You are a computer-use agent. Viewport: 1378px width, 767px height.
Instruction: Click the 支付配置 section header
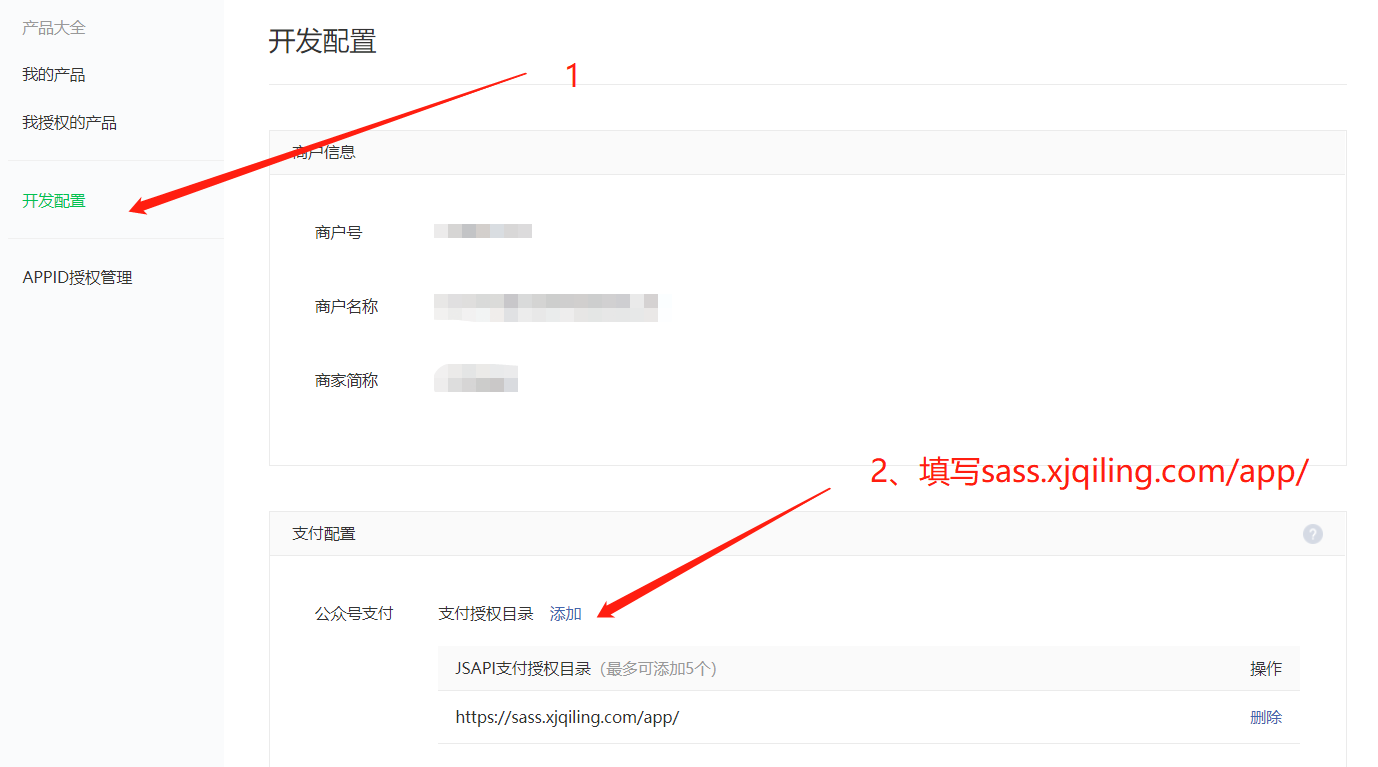pos(324,534)
